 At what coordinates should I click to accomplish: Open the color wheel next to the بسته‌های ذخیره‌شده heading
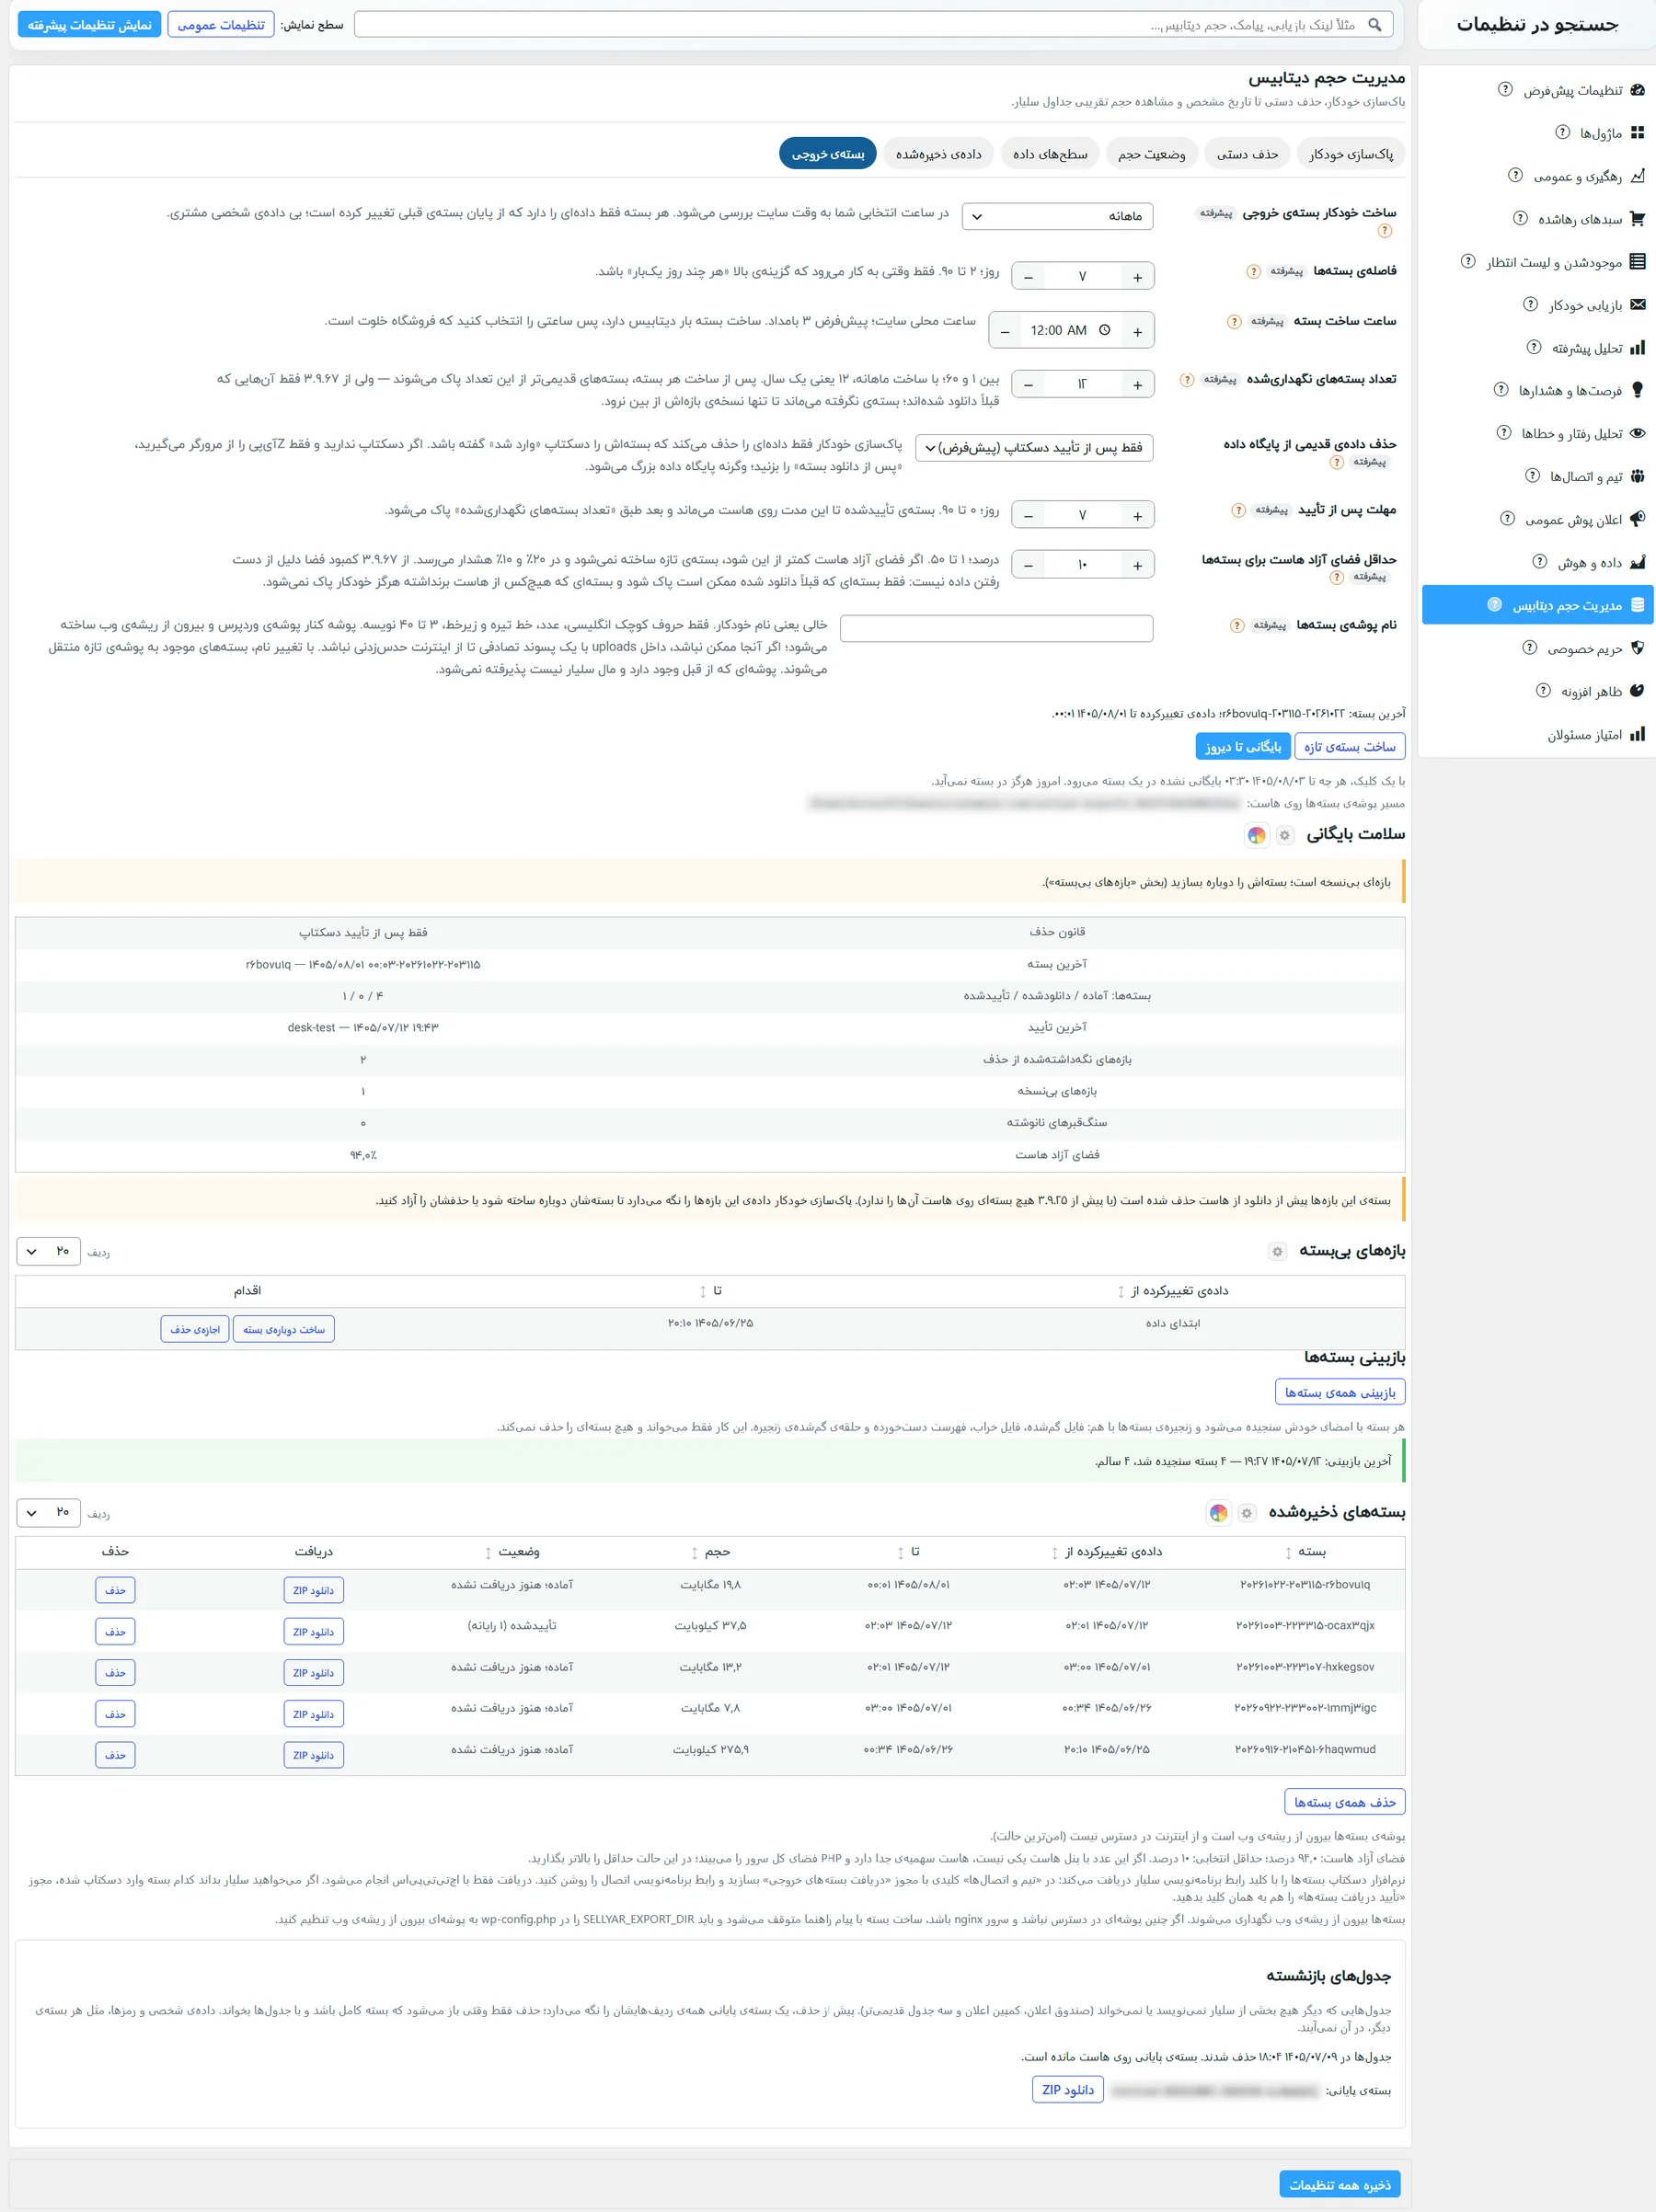pos(1218,1514)
